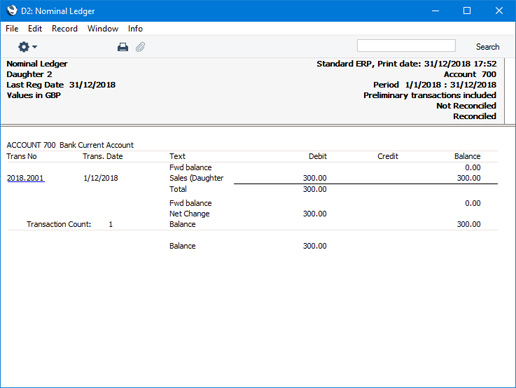This screenshot has height=388, width=516.
Task: Open the File menu
Action: point(12,29)
